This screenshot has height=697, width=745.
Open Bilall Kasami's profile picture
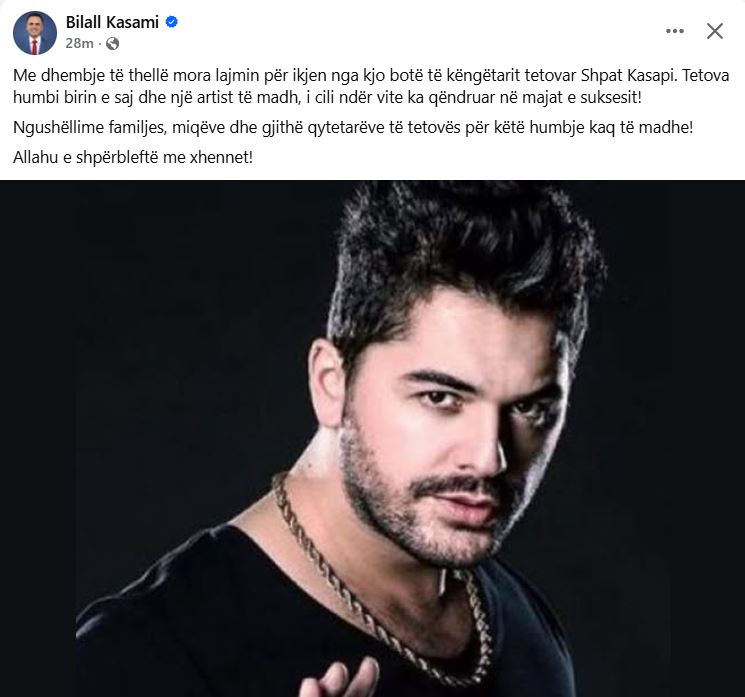(x=35, y=33)
